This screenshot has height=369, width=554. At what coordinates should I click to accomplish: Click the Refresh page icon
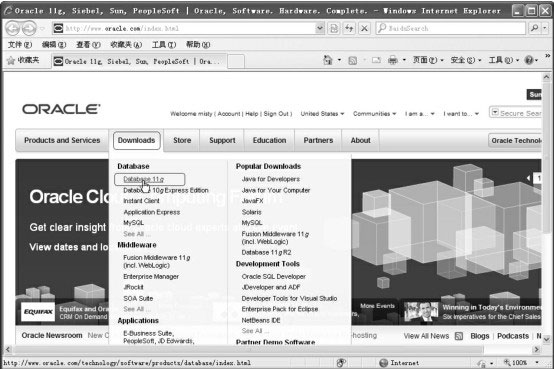(349, 28)
